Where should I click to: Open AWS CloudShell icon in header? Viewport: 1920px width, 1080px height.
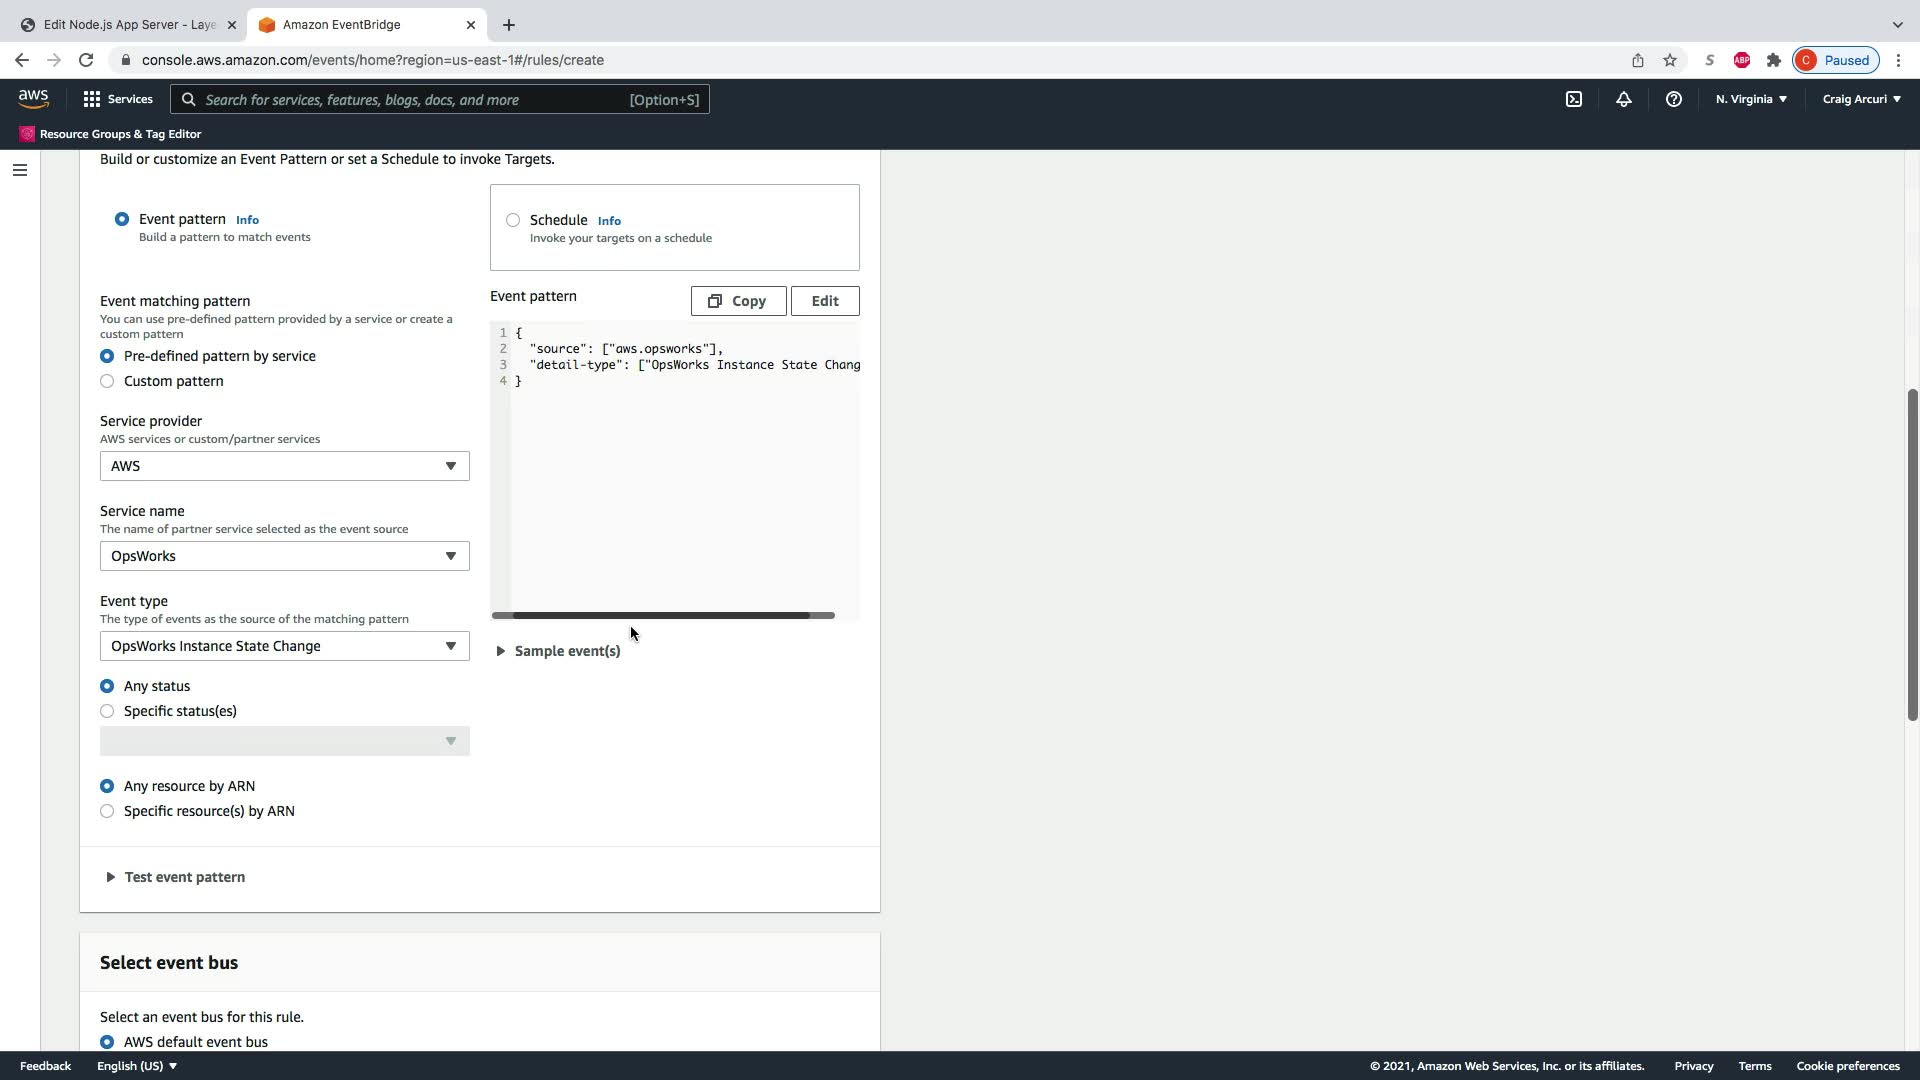[1574, 99]
